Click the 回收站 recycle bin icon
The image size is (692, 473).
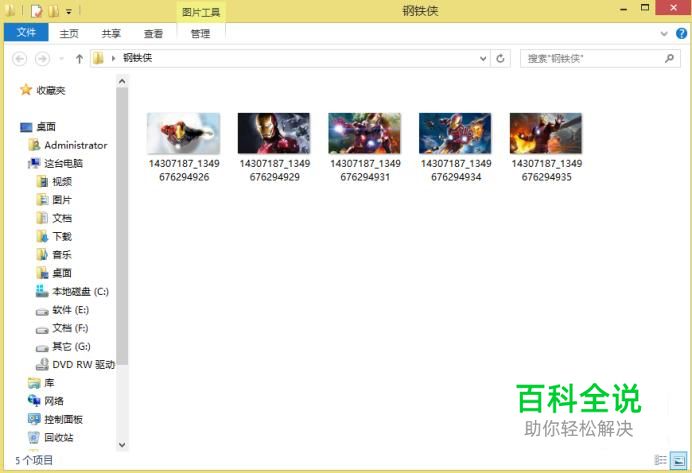coord(34,438)
